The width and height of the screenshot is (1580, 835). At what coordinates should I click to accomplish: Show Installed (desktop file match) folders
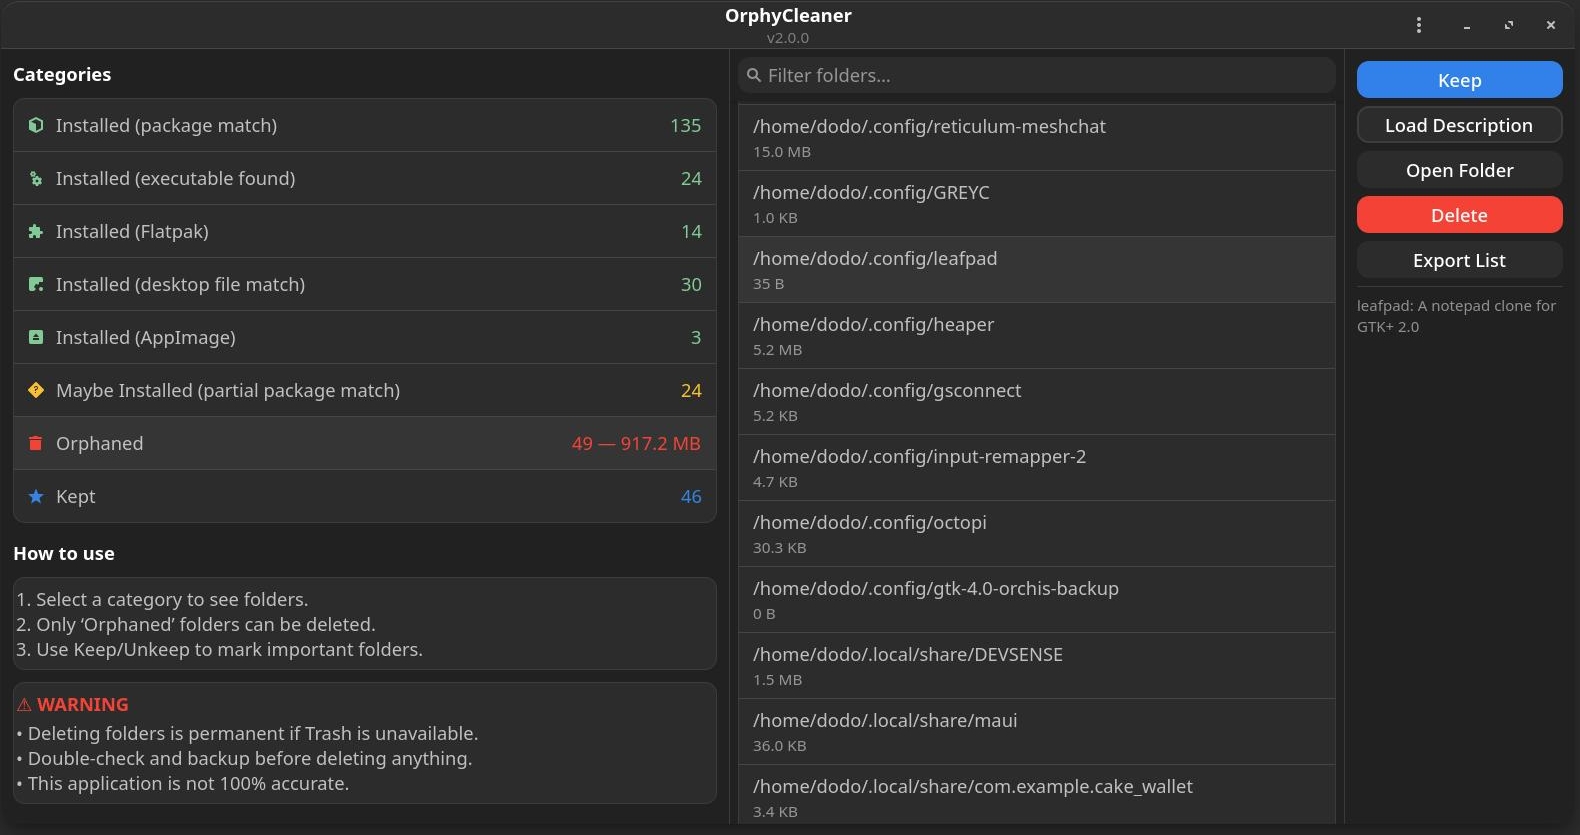click(365, 284)
